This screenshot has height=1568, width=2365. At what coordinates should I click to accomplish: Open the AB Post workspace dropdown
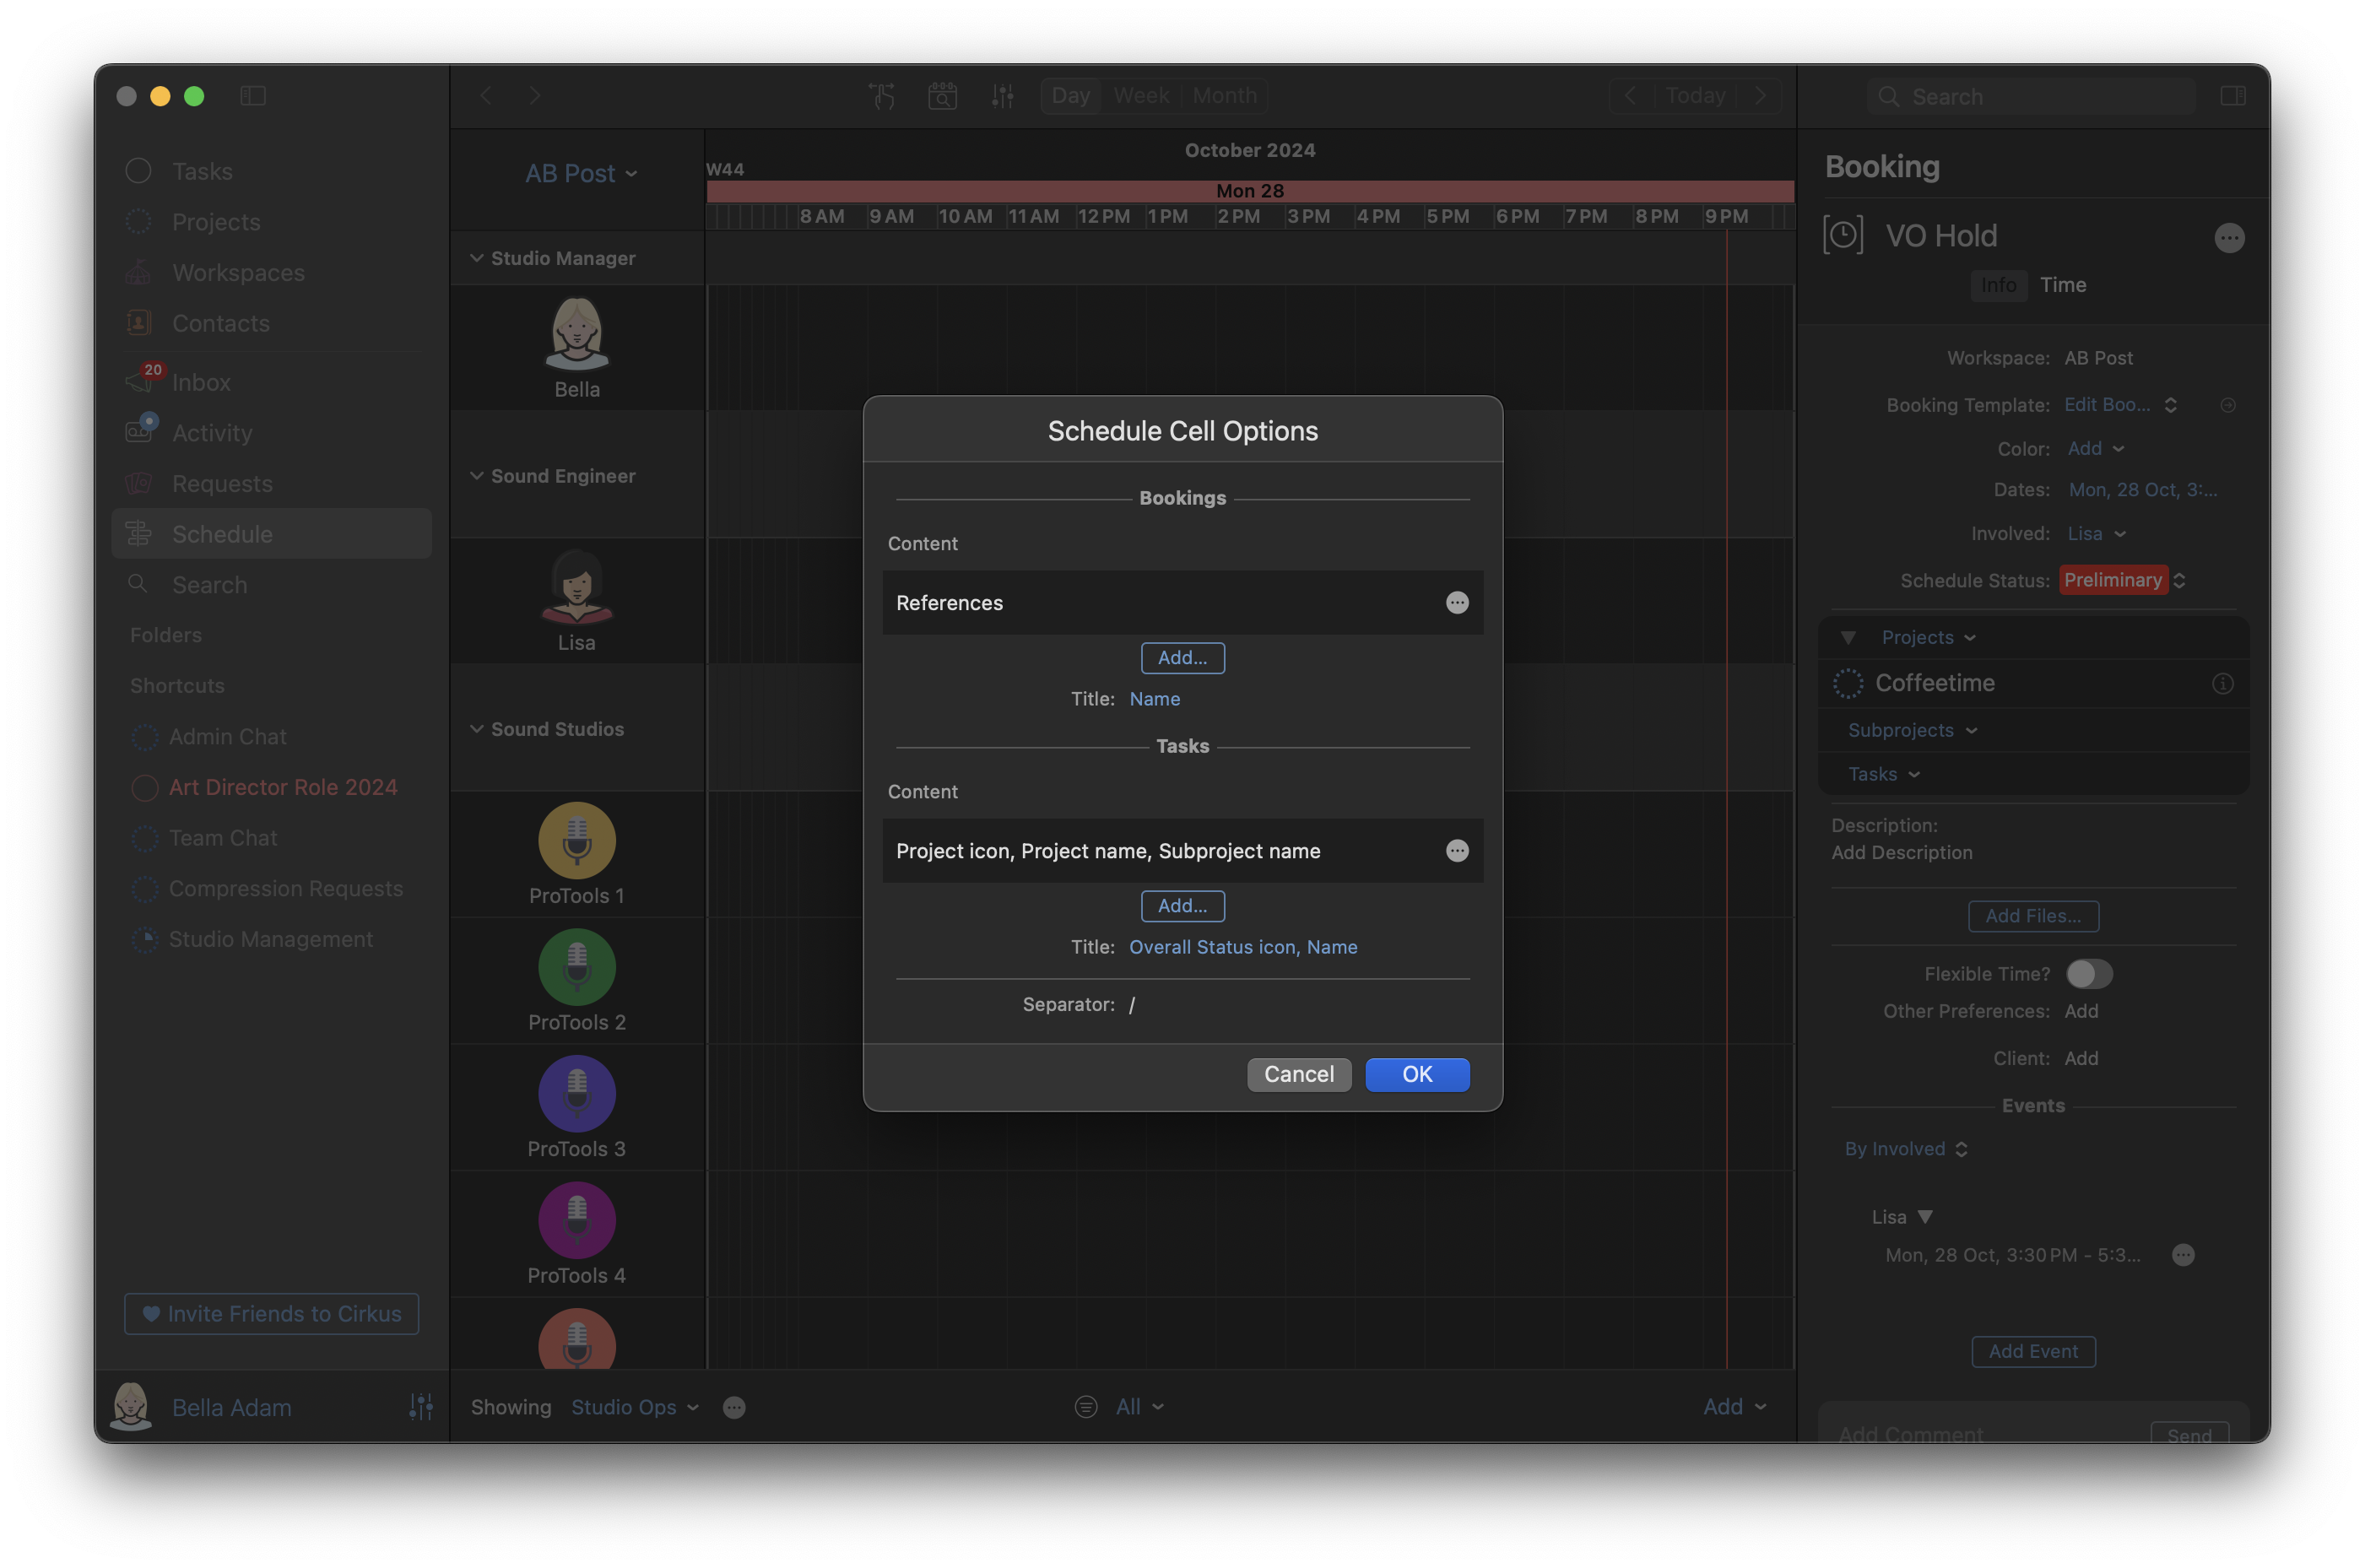581,173
